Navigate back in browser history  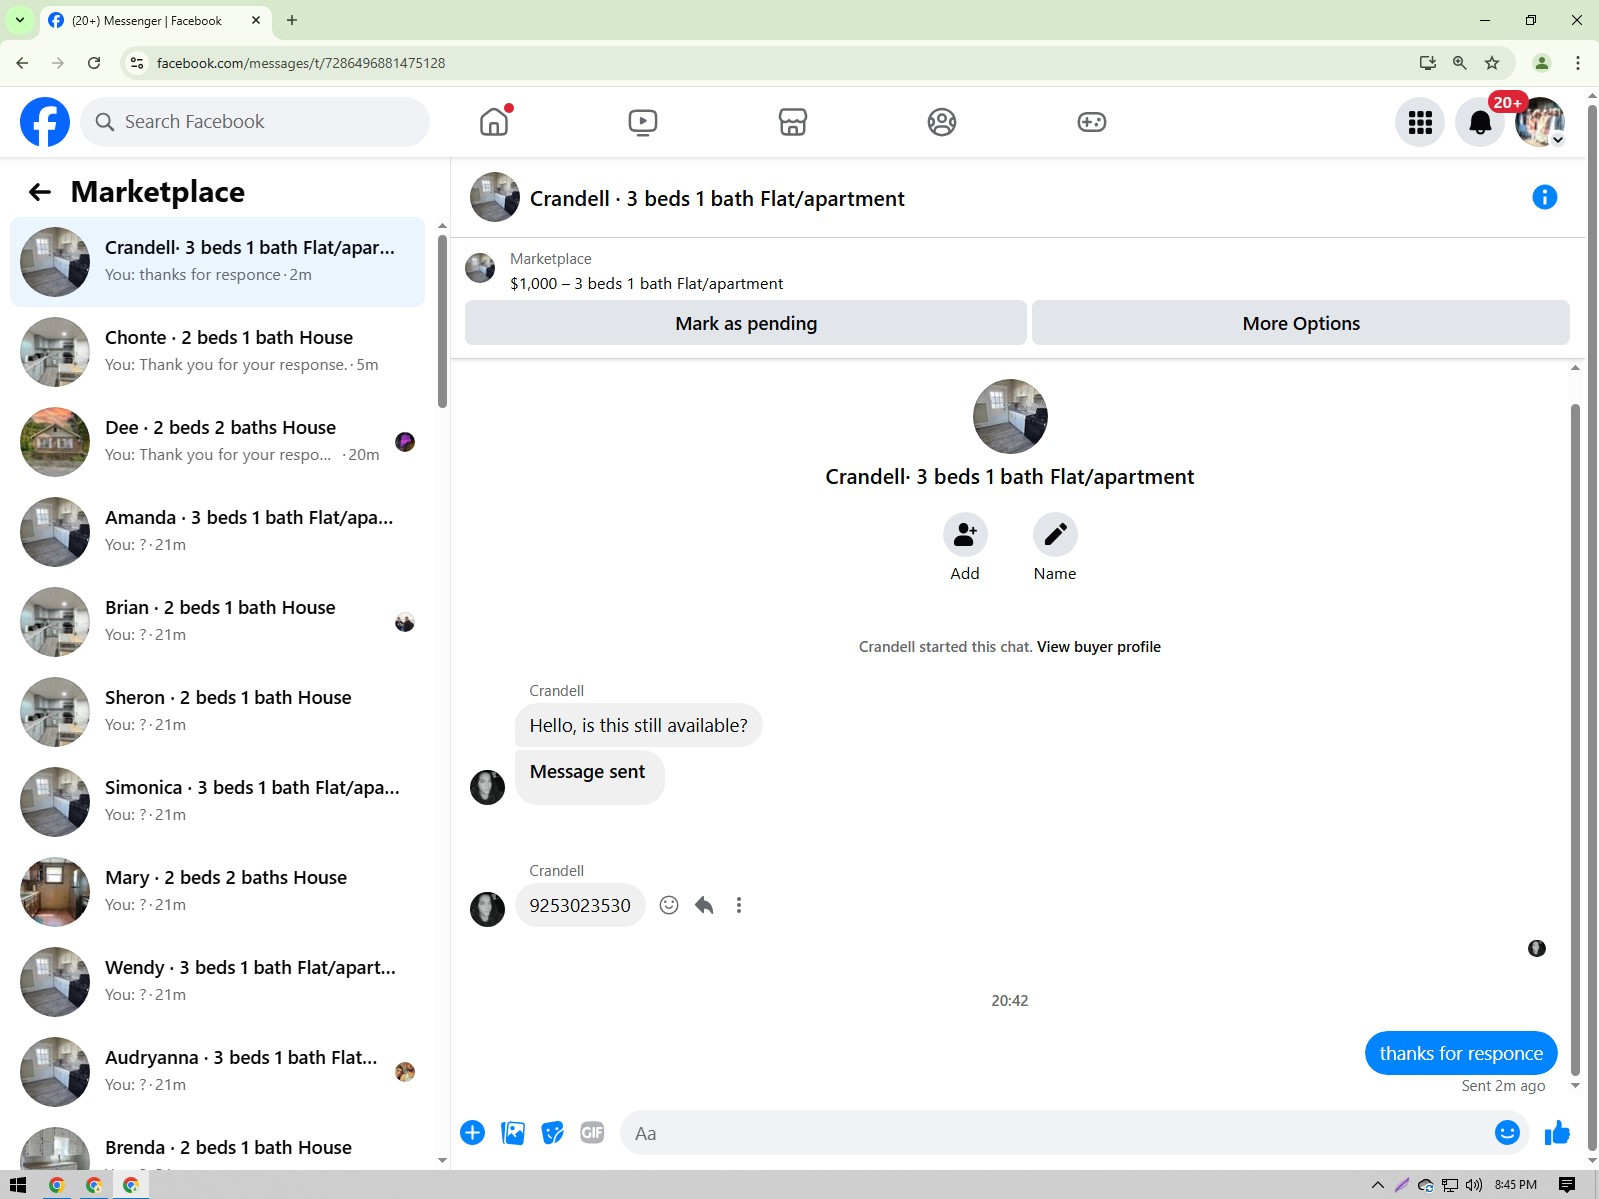pos(22,63)
